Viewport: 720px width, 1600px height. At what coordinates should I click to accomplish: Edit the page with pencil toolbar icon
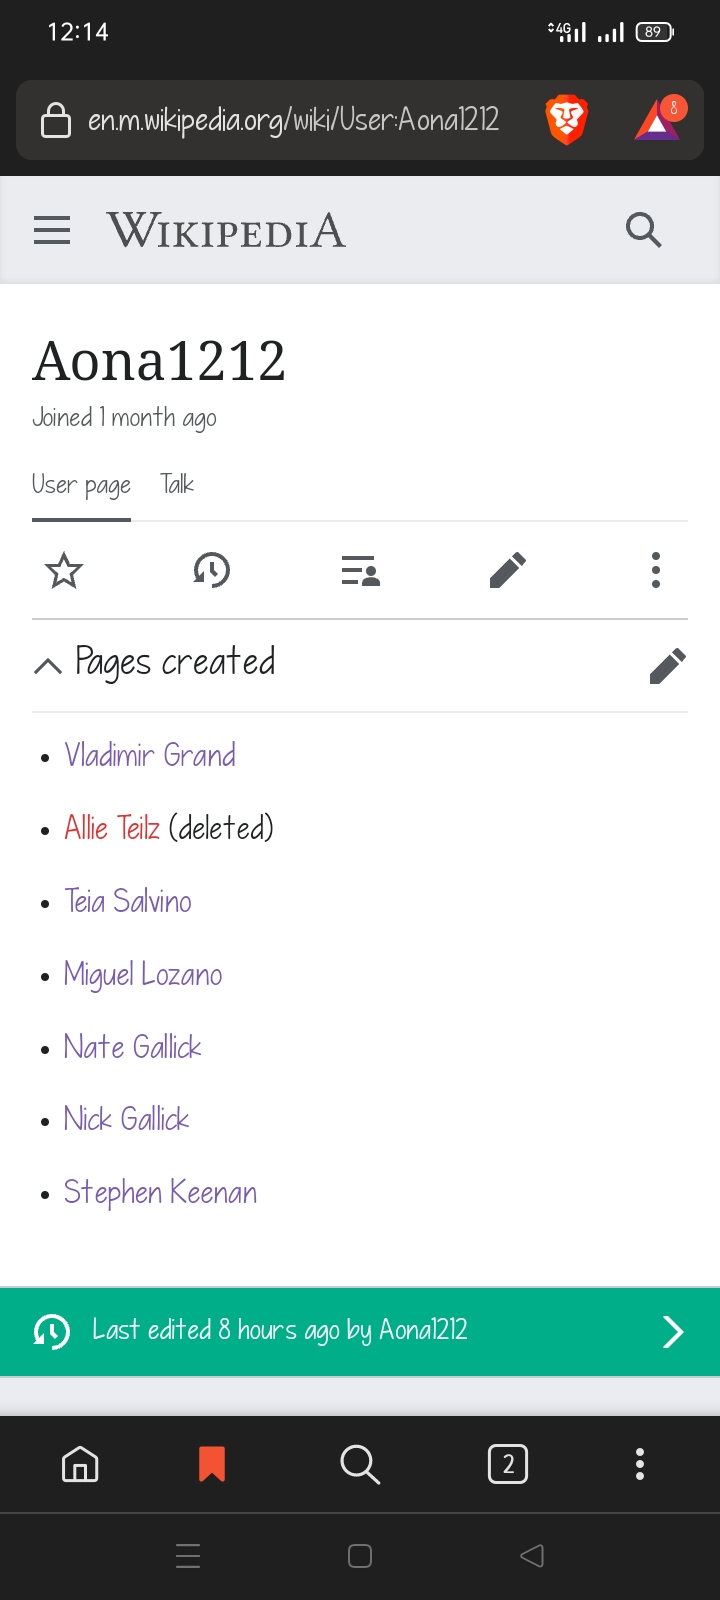point(508,571)
